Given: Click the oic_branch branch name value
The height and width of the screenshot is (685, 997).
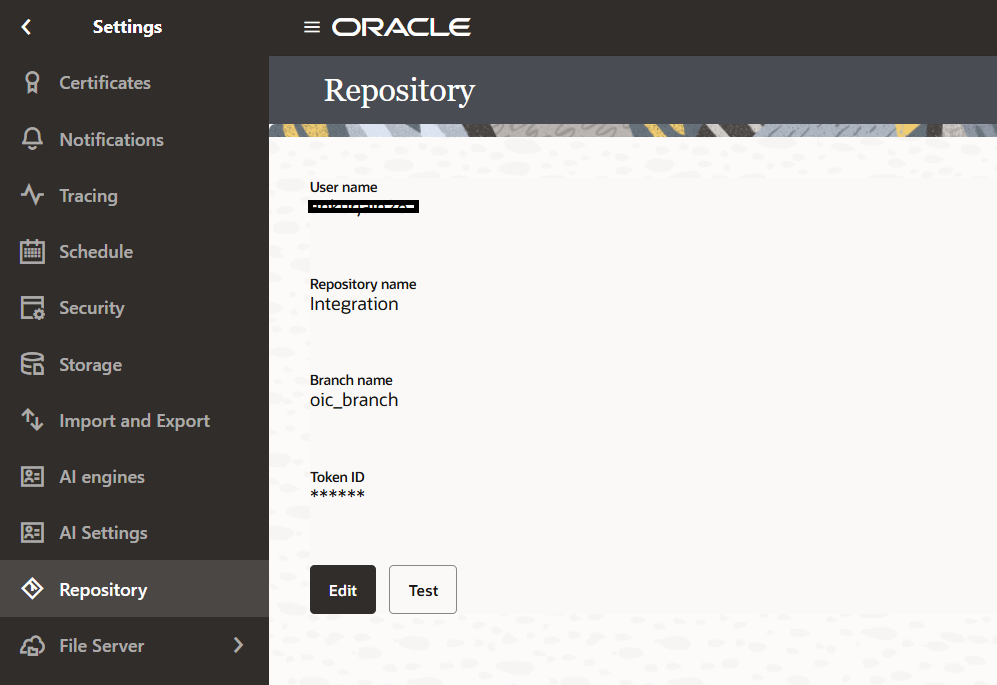Looking at the screenshot, I should [x=354, y=400].
